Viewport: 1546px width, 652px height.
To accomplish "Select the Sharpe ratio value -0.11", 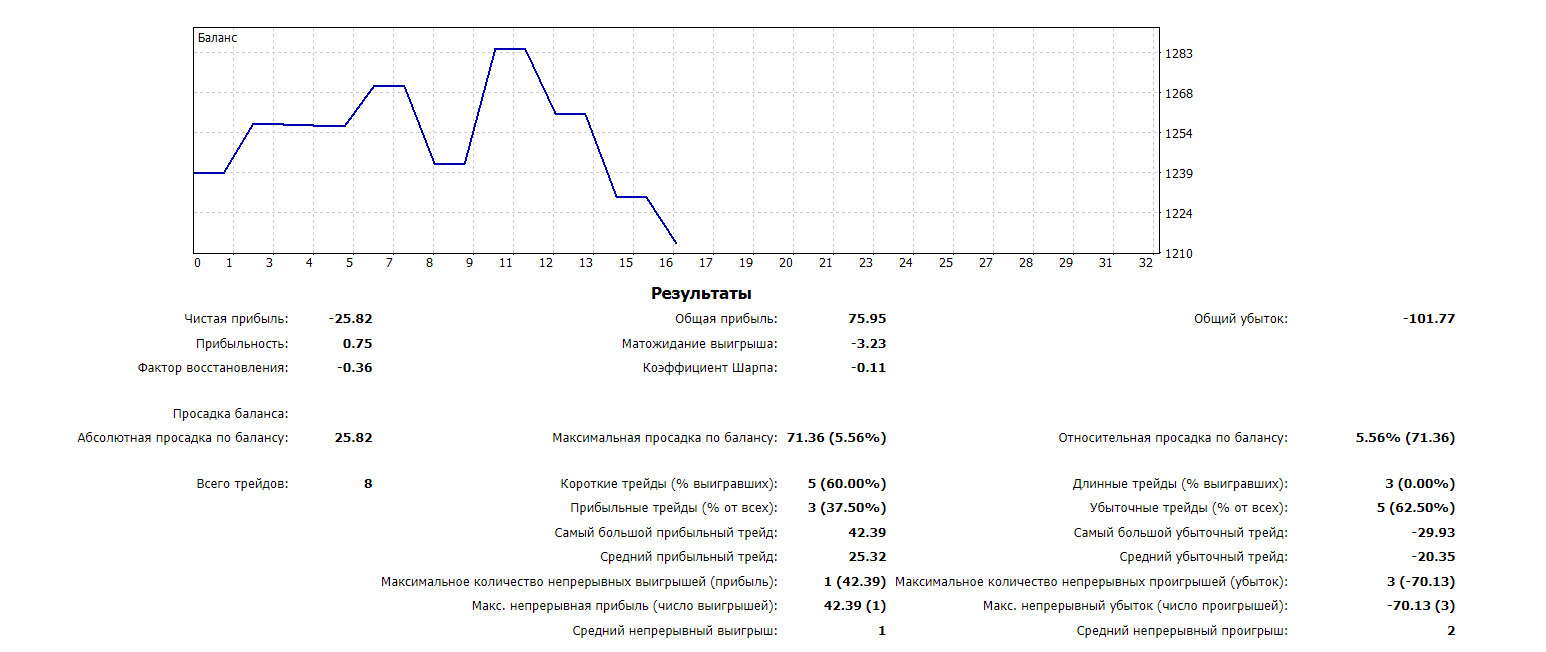I will point(868,367).
